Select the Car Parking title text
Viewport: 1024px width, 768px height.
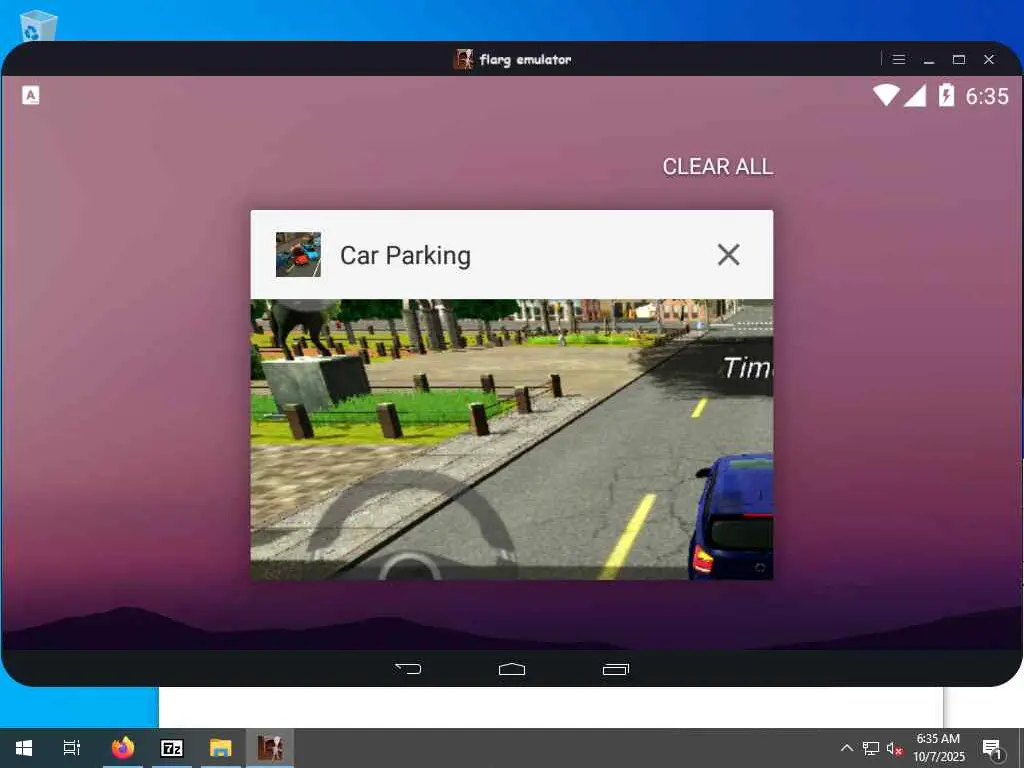point(405,255)
